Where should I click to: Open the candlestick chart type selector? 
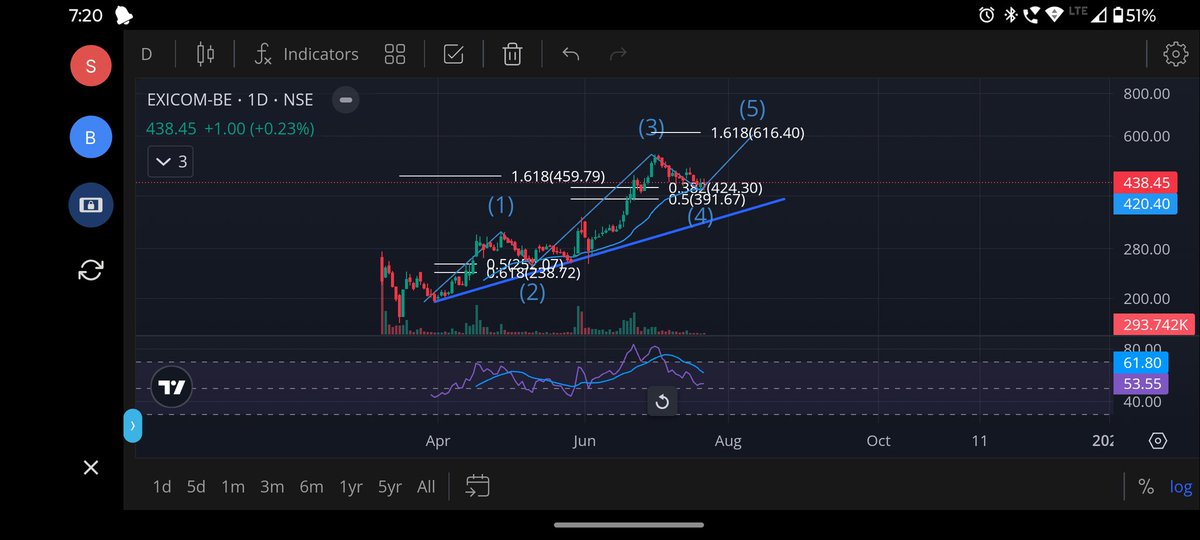[x=206, y=54]
